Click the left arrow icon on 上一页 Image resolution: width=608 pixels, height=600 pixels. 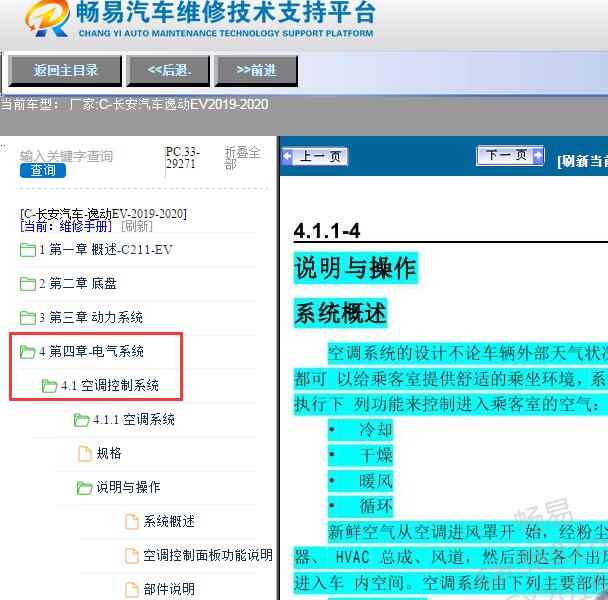pyautogui.click(x=288, y=156)
